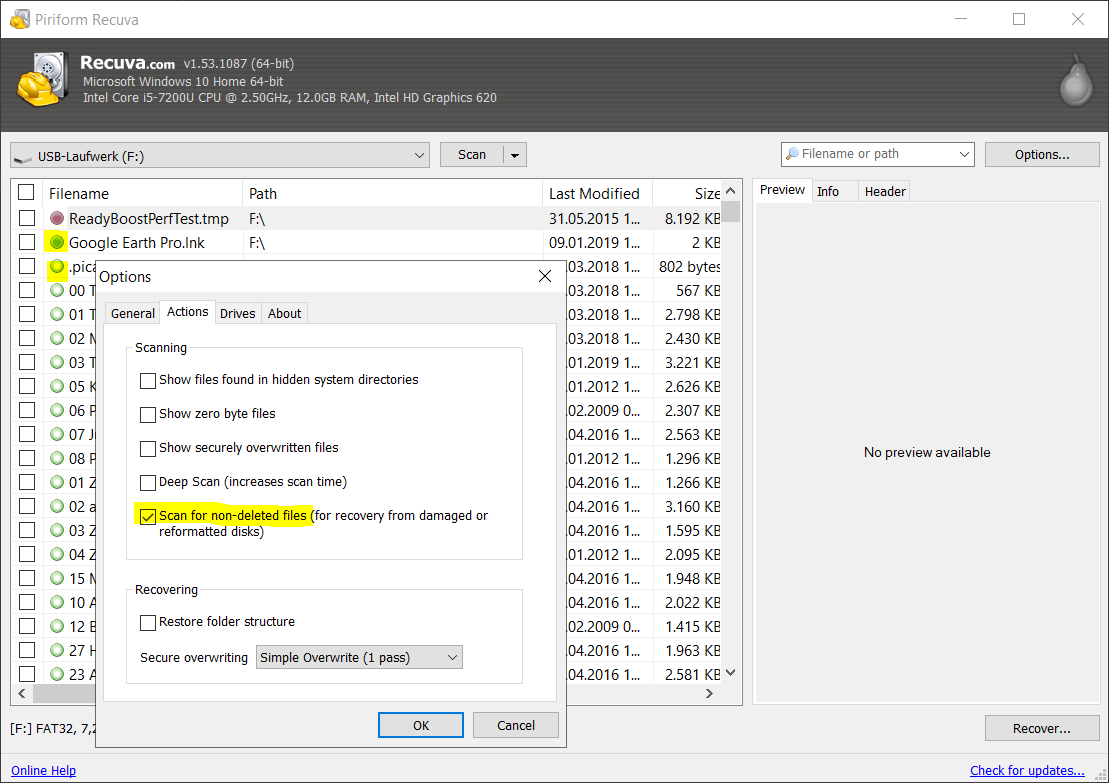
Task: Click green status dot for Google Earth Pro.lnk
Action: 57,242
